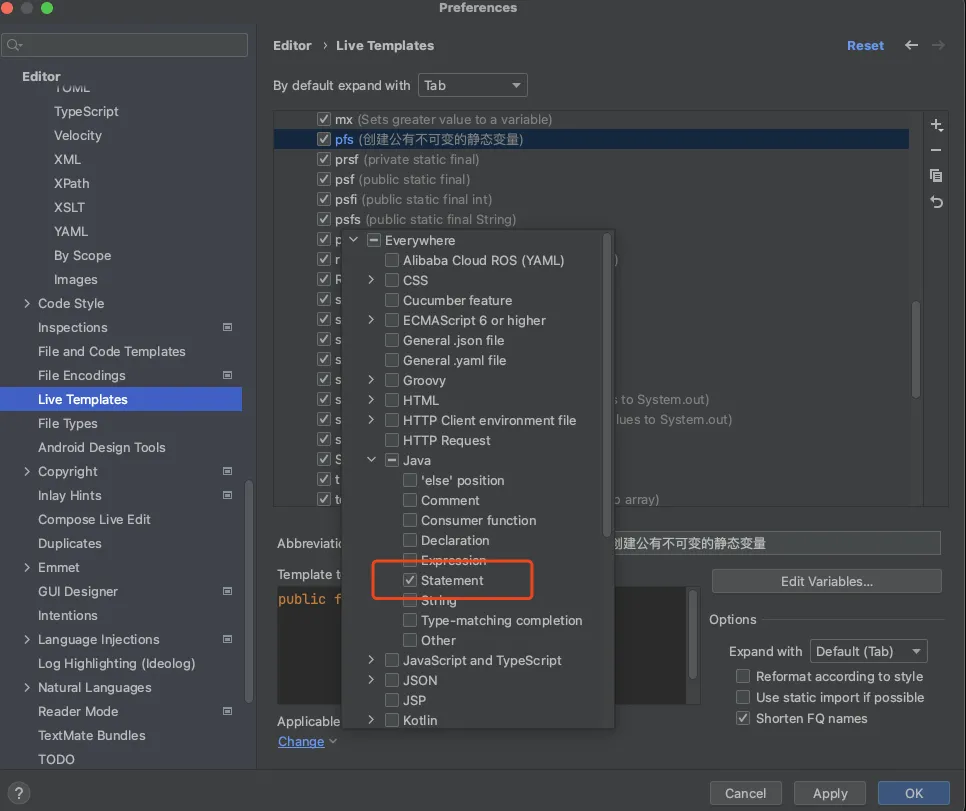Click the search icon in settings search field
This screenshot has width=966, height=811.
tap(14, 45)
